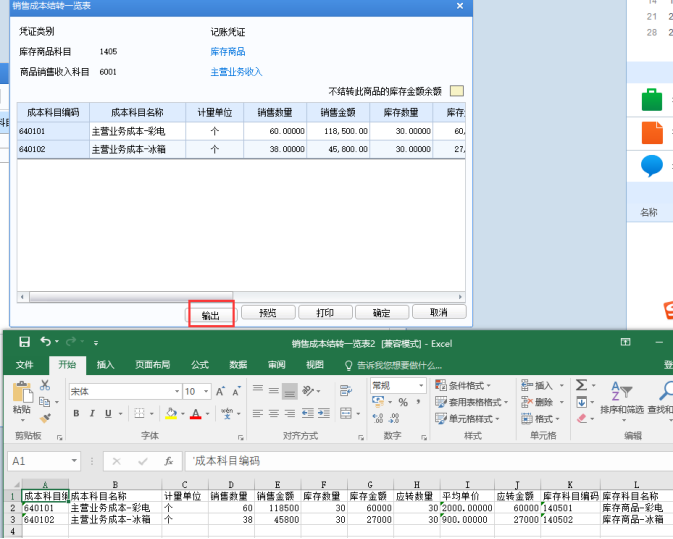Toggle Underline formatting
This screenshot has width=673, height=539.
108,414
